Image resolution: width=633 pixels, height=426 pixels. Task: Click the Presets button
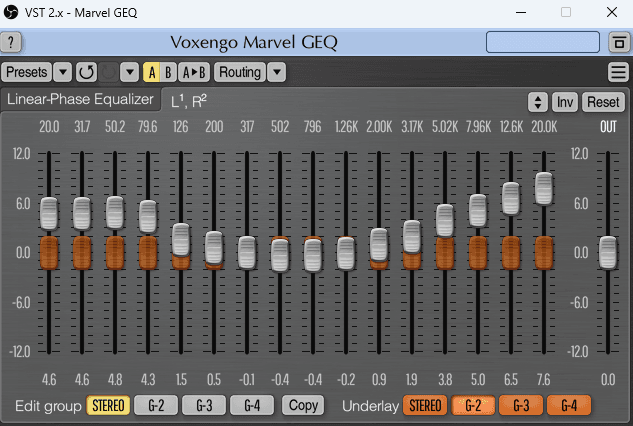tap(27, 72)
